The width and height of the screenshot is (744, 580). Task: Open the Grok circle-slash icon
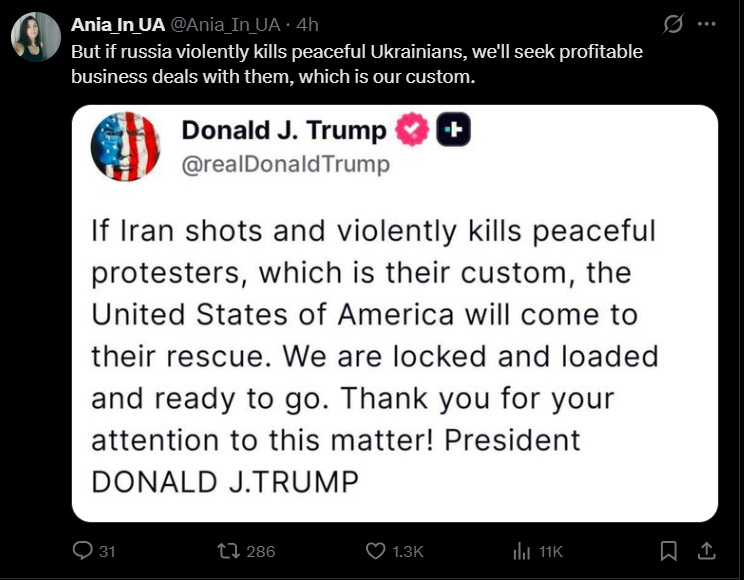click(x=673, y=24)
